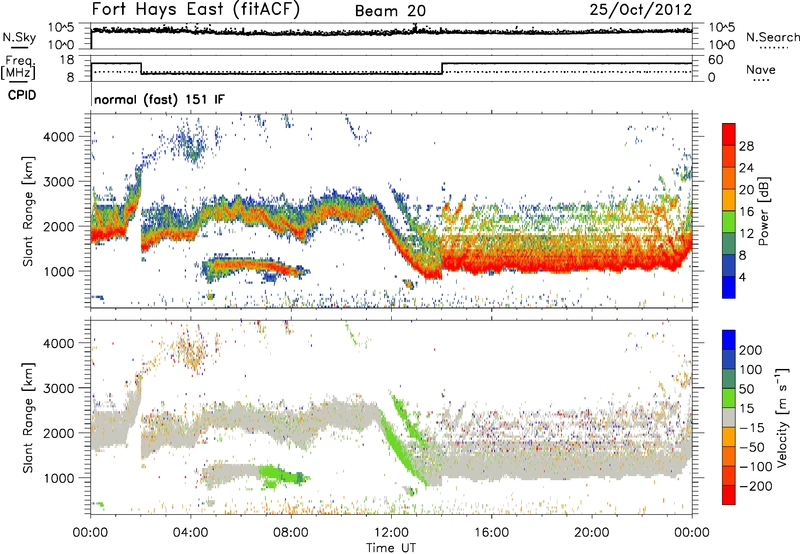Click the 'Fort Hays East (fitACF)' title
This screenshot has width=800, height=554.
(x=196, y=9)
